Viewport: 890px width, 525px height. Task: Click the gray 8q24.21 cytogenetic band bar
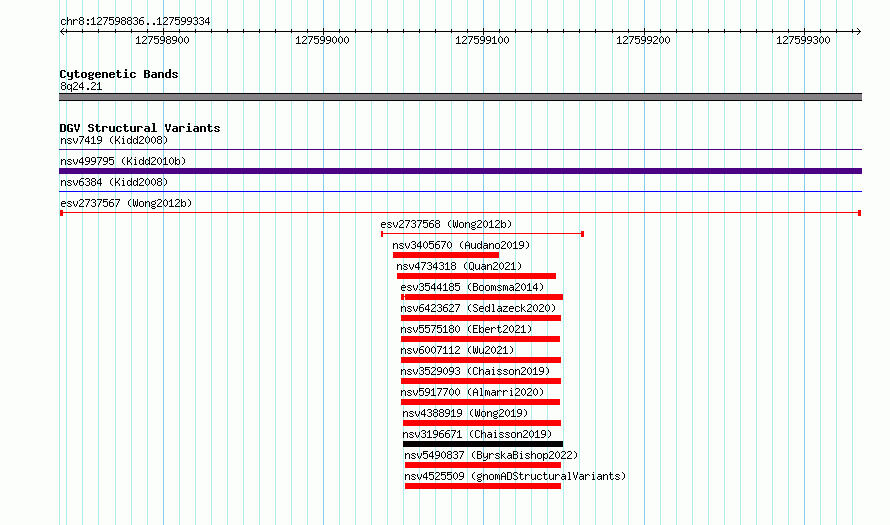click(460, 97)
